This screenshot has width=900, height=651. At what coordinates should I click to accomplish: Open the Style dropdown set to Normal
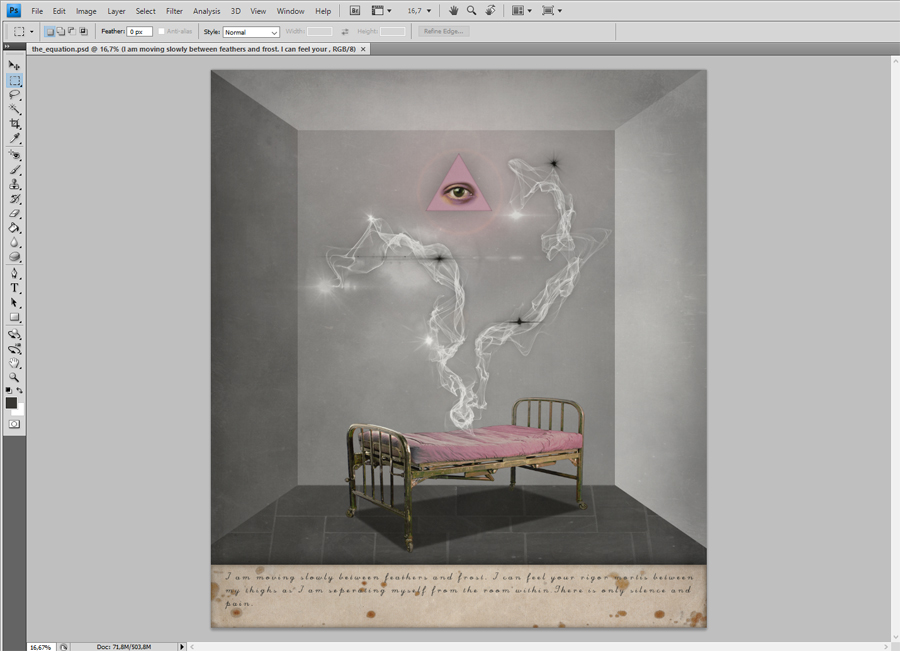tap(251, 32)
